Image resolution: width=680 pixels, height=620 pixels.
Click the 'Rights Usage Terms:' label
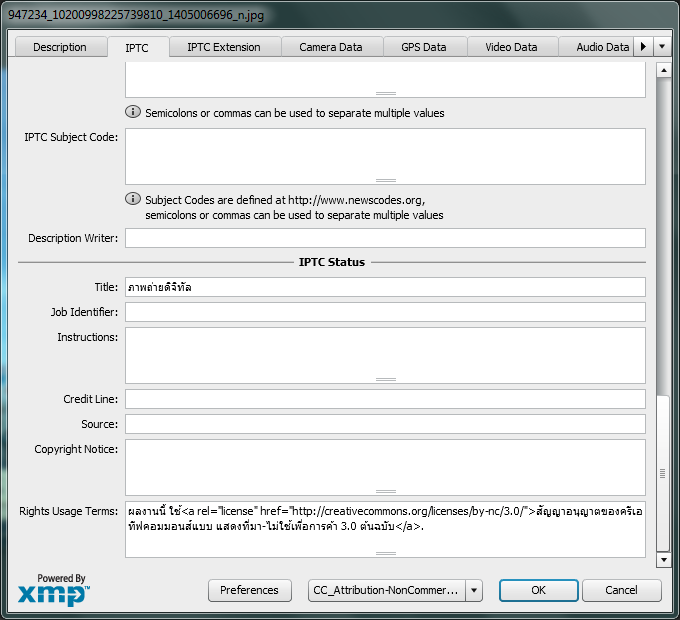click(x=69, y=511)
